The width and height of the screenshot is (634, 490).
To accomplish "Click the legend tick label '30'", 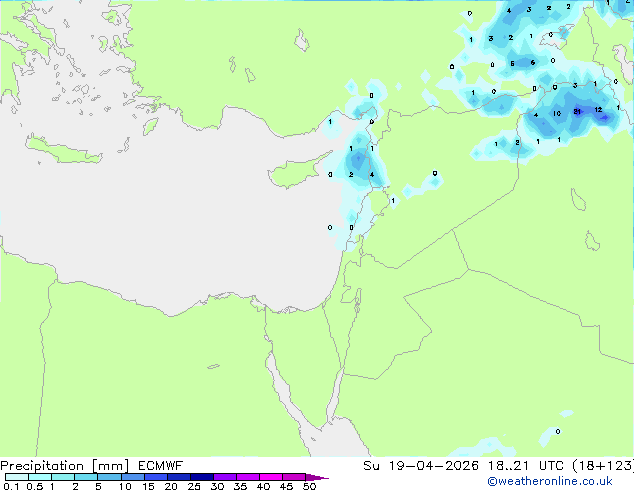I will 217,486.
